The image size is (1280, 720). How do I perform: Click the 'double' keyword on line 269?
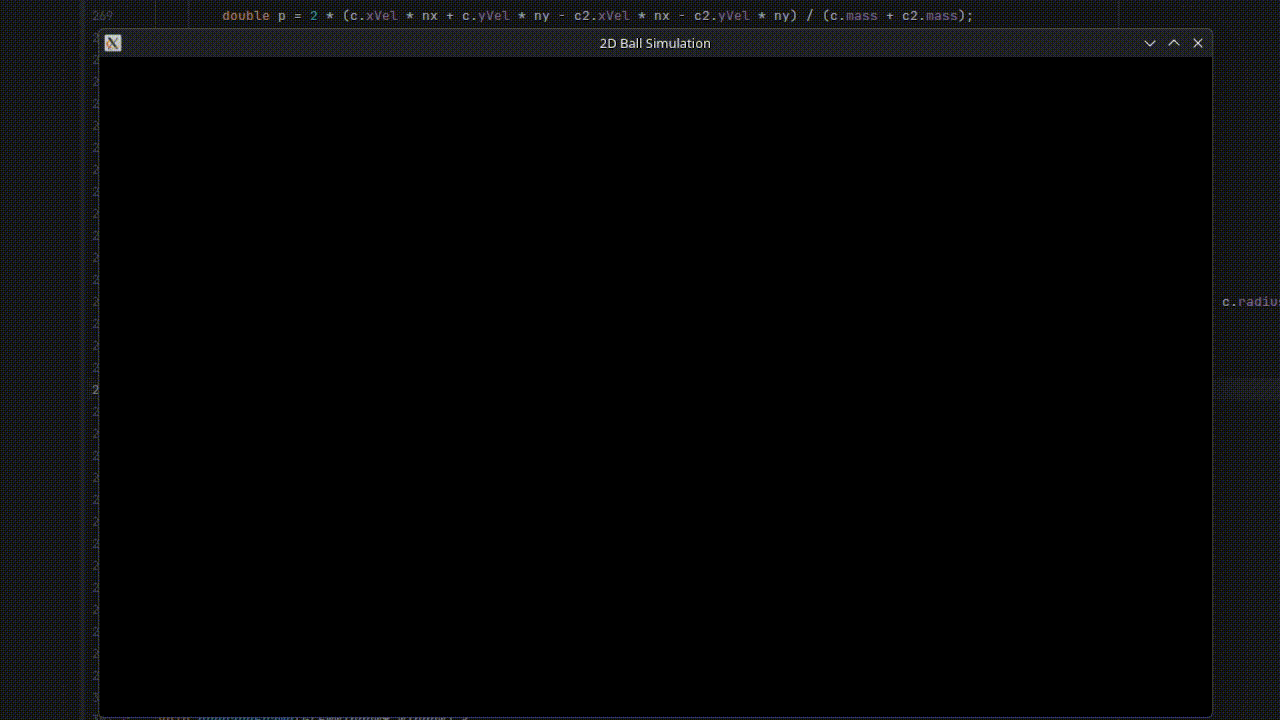tap(246, 16)
